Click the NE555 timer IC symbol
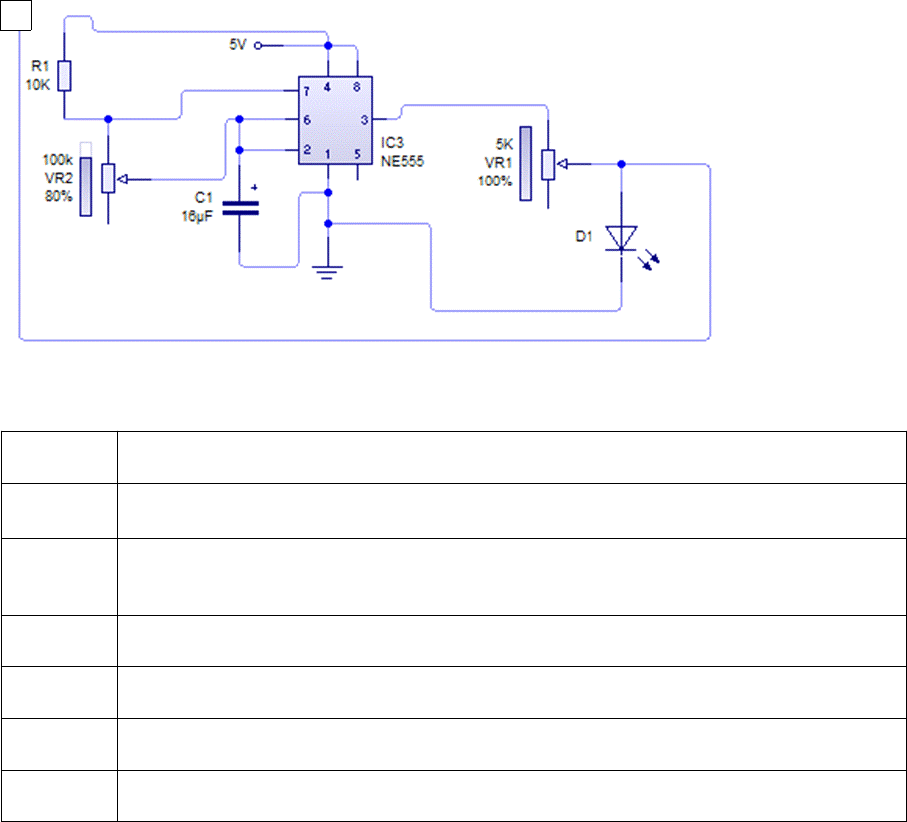 tap(330, 120)
